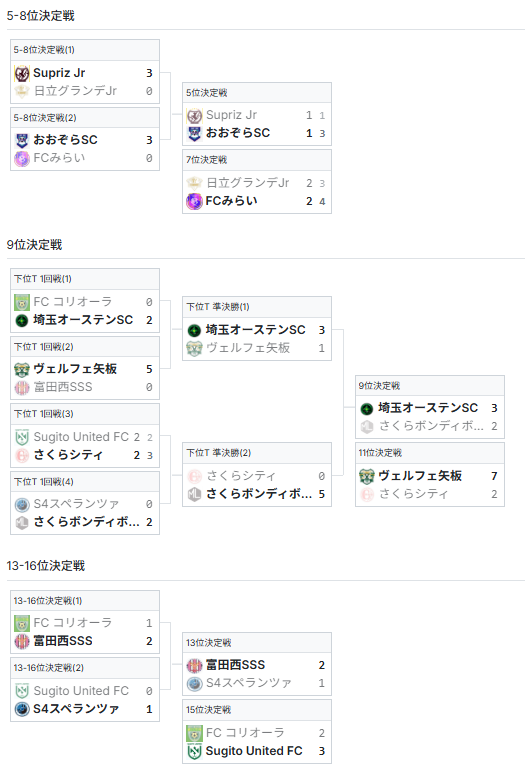Click FCみらい purple logo in 7位決定戦
Screen dimensions: 525x774
(194, 201)
